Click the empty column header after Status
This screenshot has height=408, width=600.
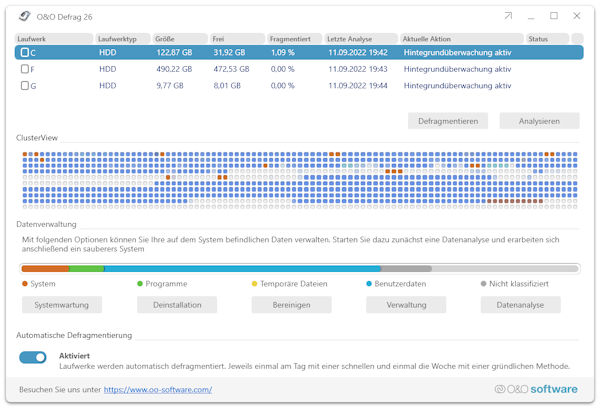click(577, 39)
